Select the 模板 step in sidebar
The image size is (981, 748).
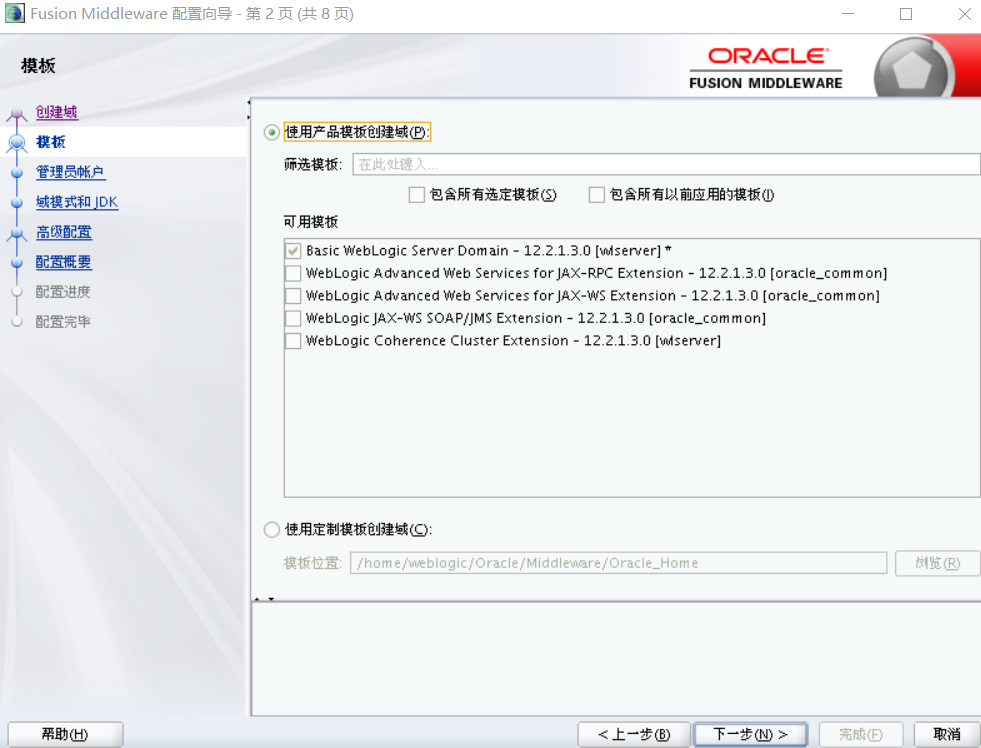(x=51, y=142)
